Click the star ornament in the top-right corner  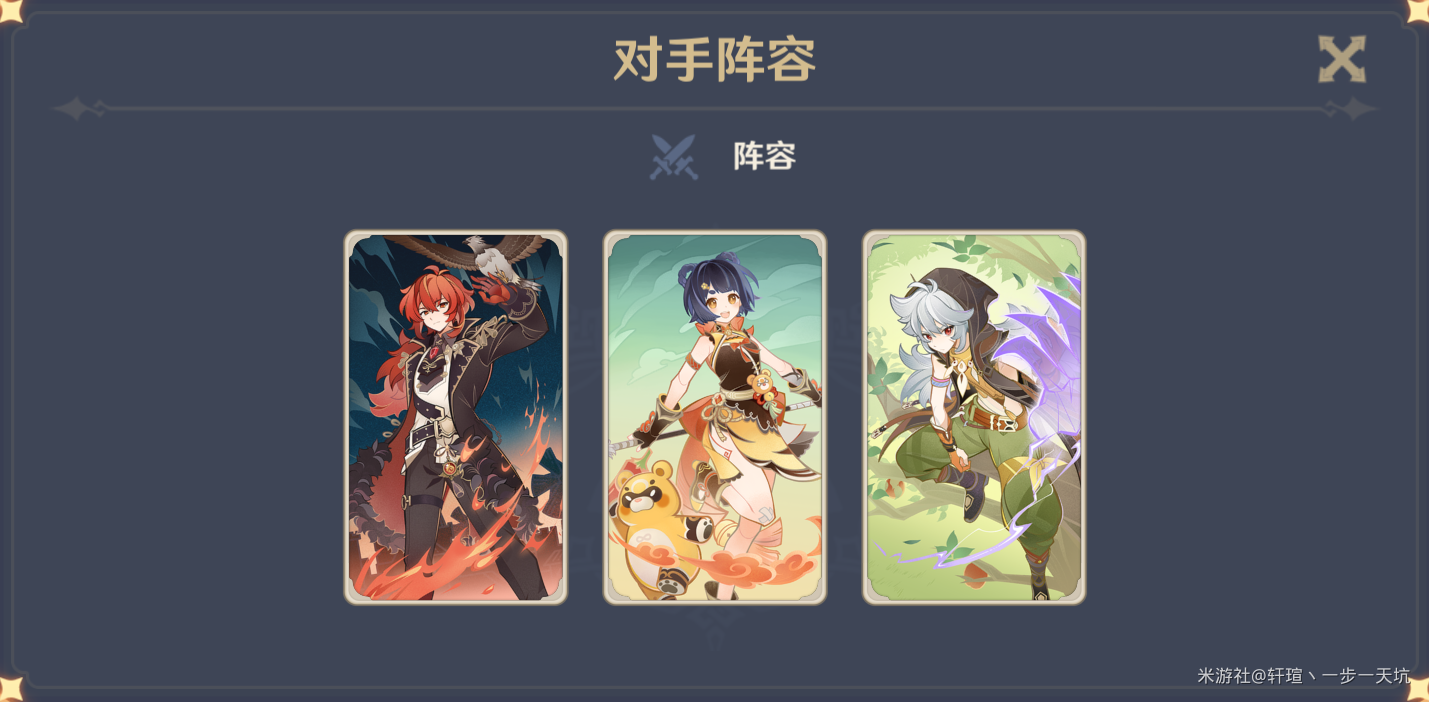point(1418,9)
